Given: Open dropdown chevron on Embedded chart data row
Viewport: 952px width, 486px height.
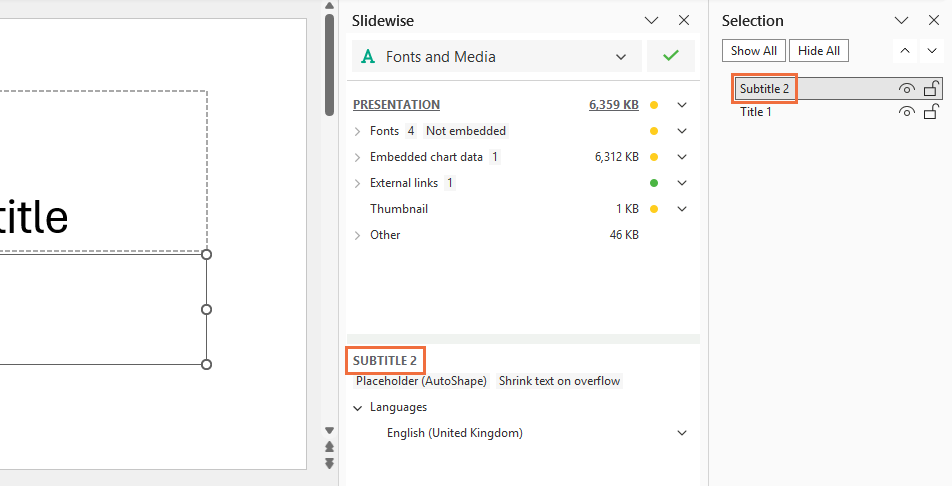Looking at the screenshot, I should pos(682,157).
